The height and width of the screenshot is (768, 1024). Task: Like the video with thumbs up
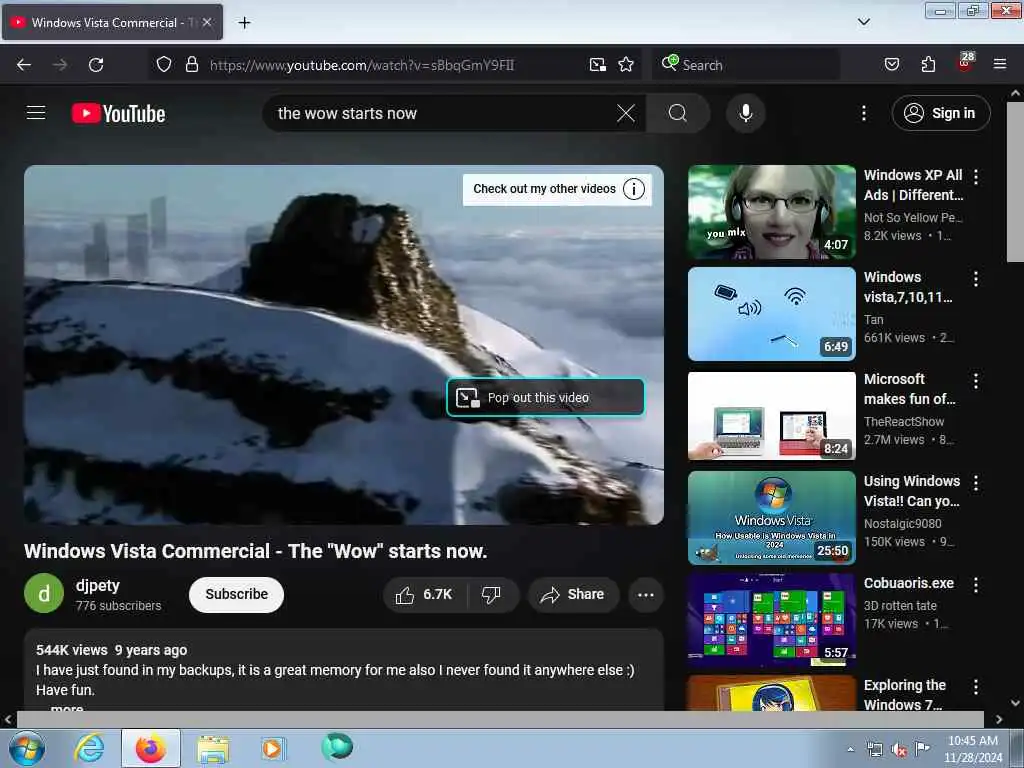424,594
